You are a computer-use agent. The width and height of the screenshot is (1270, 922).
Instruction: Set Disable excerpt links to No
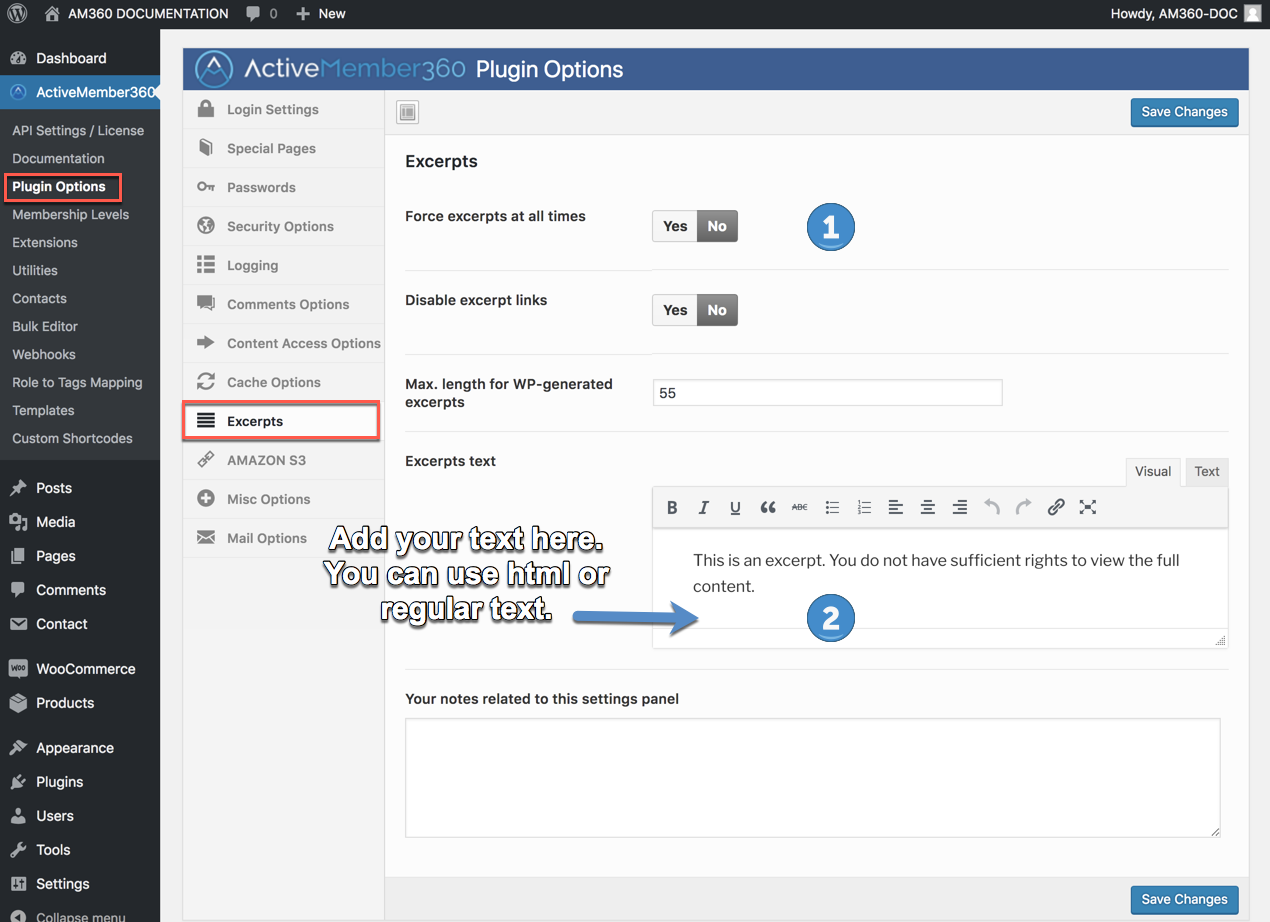(717, 310)
